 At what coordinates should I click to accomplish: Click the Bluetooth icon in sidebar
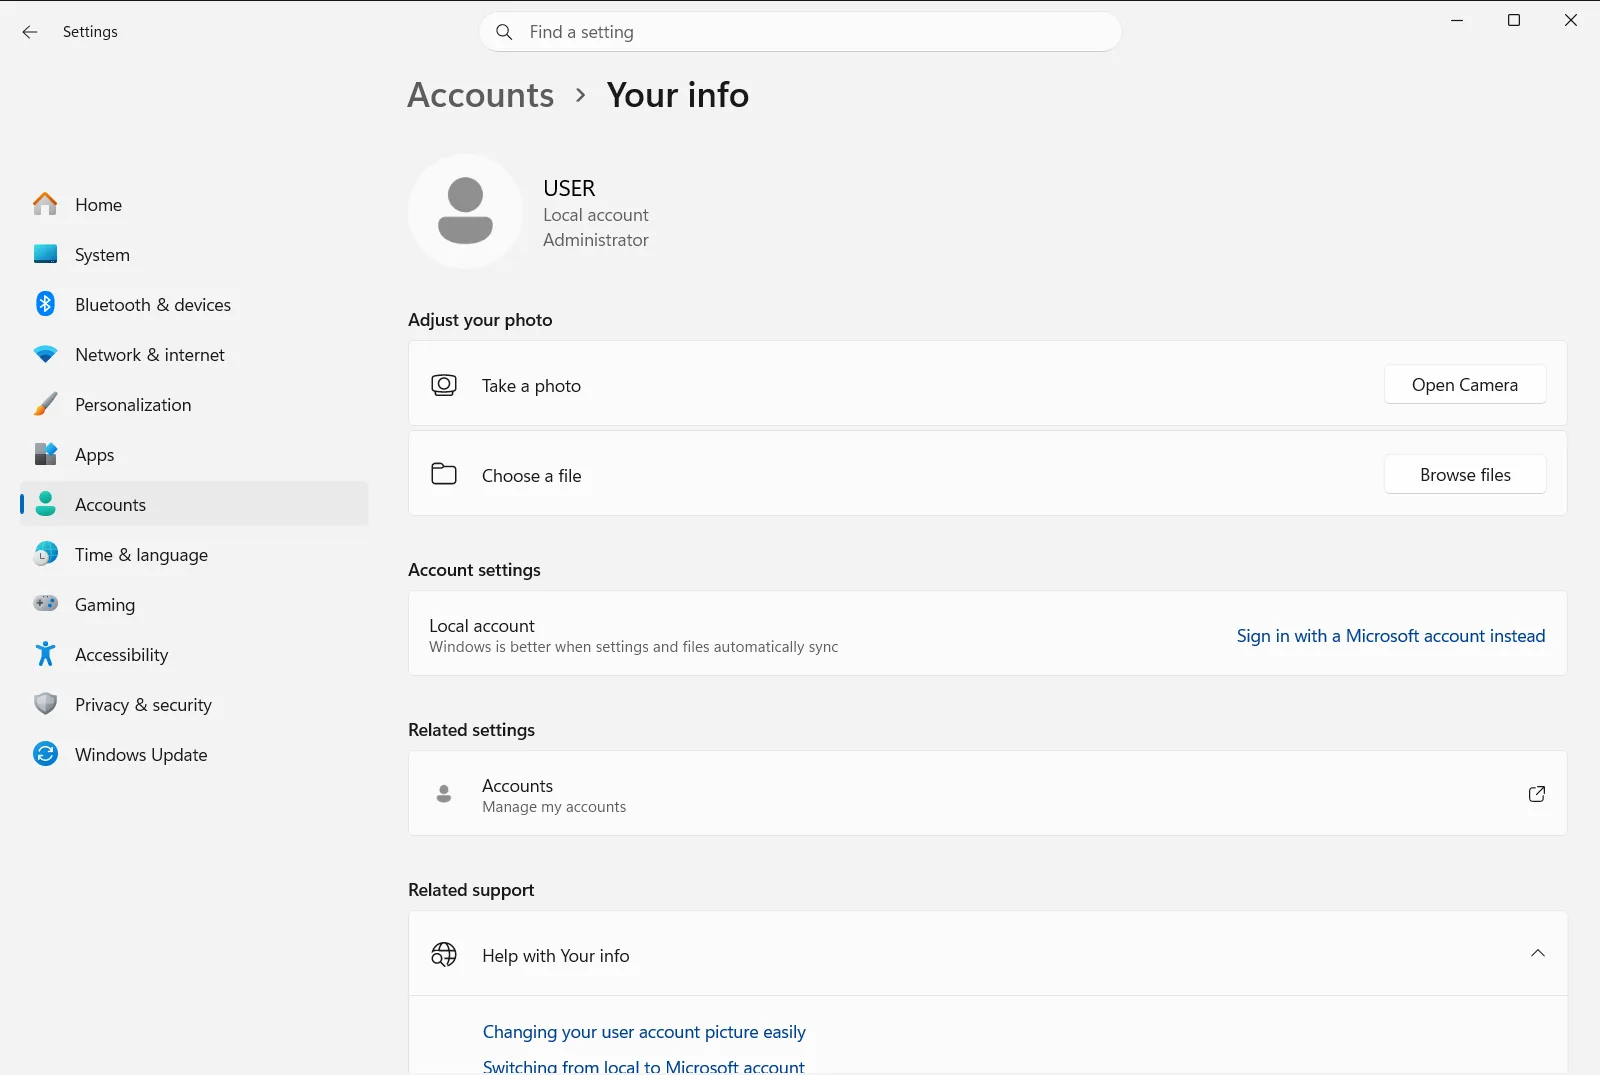[x=45, y=304]
